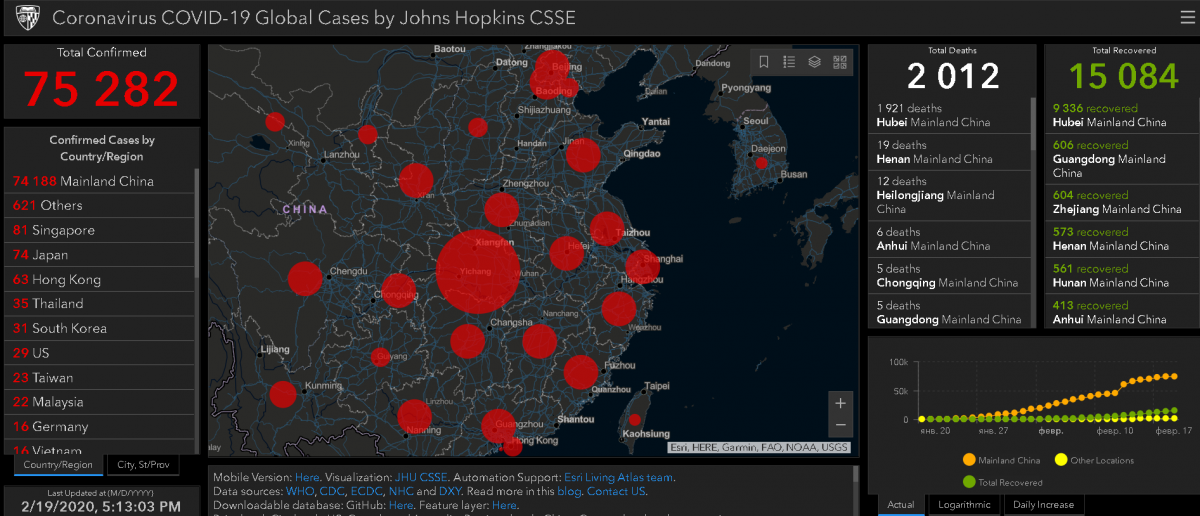Click the large Hubei red circle near Yichang
1200x516 pixels.
tap(478, 271)
